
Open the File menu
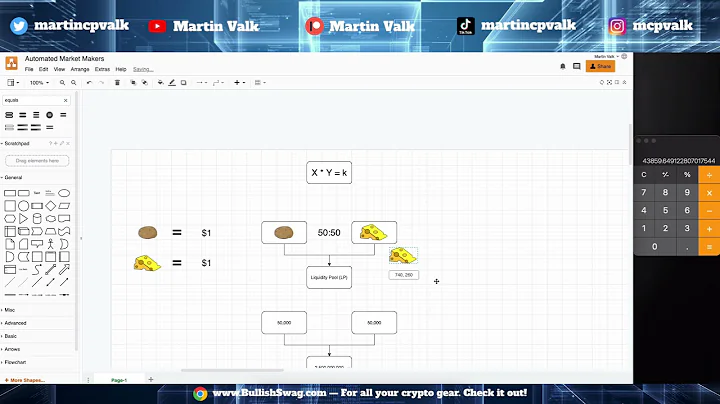29,69
